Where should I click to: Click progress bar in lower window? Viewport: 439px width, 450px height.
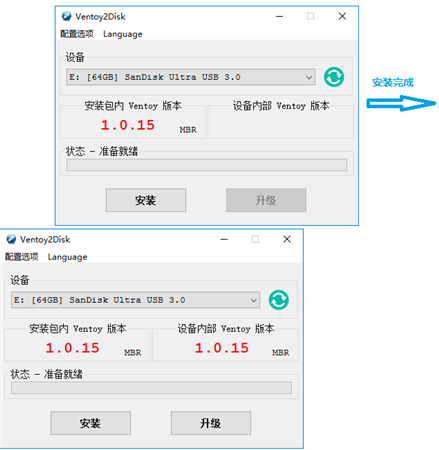point(151,388)
